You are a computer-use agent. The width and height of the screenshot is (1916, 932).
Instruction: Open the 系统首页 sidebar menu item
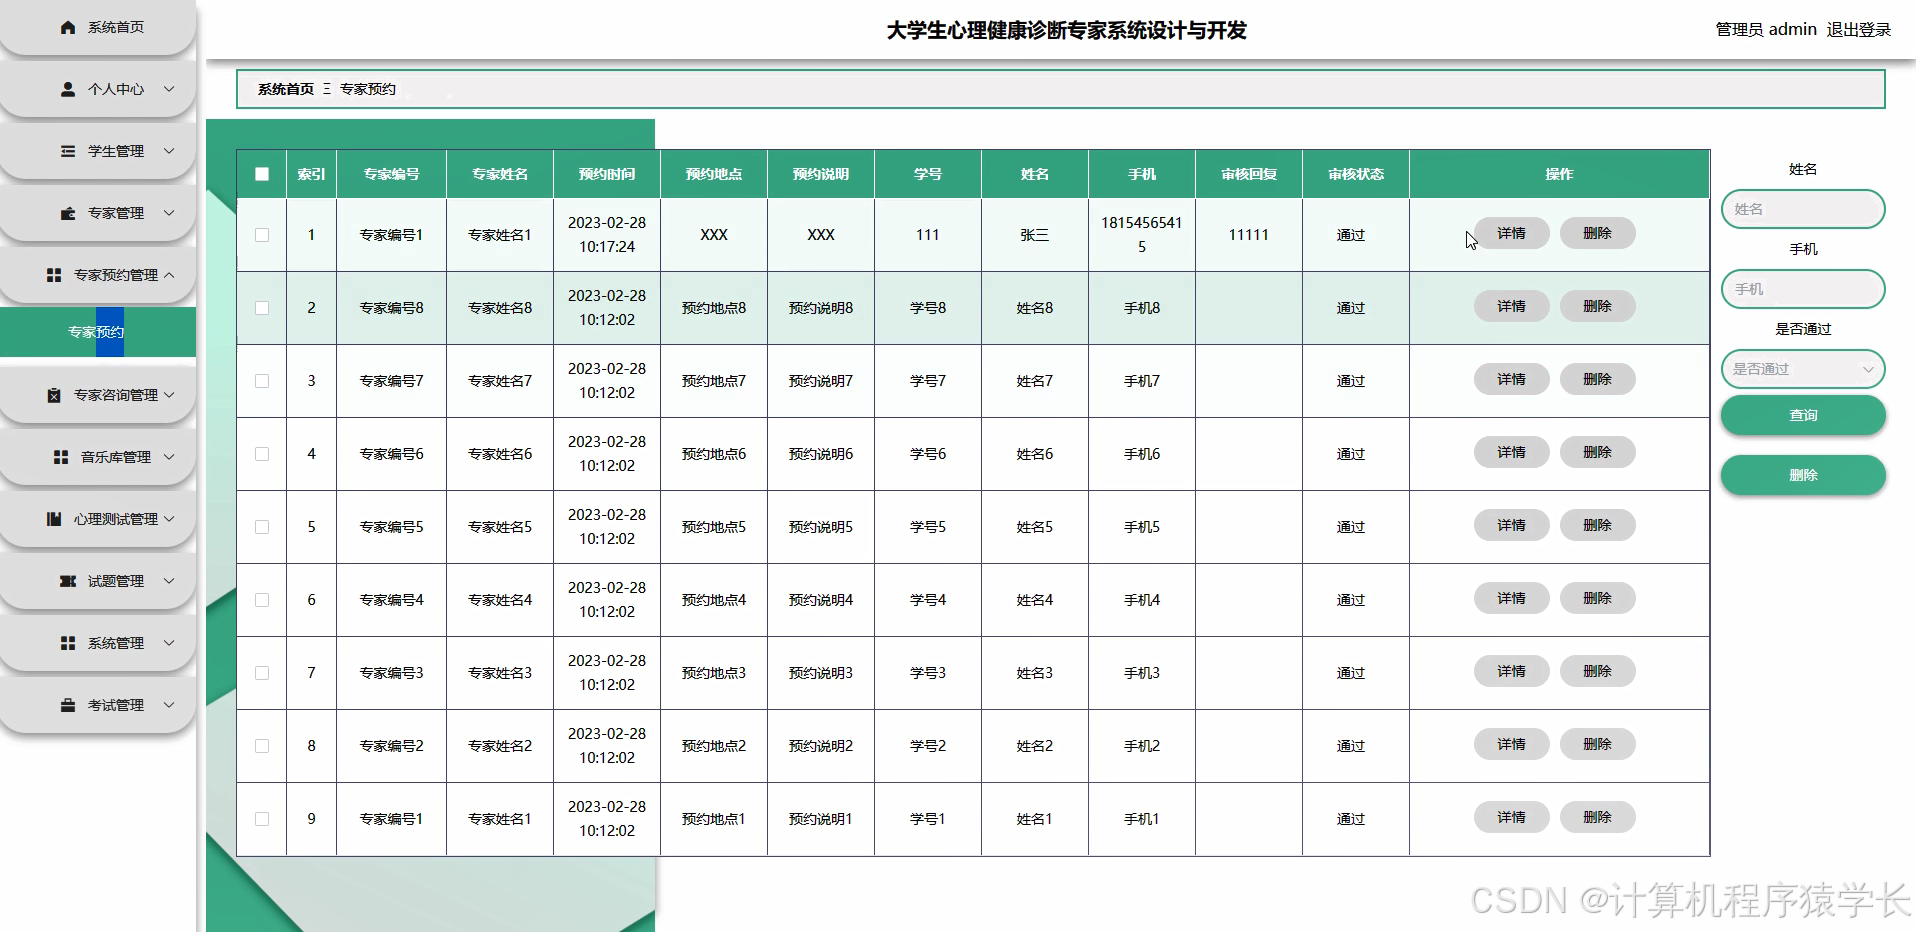coord(98,27)
